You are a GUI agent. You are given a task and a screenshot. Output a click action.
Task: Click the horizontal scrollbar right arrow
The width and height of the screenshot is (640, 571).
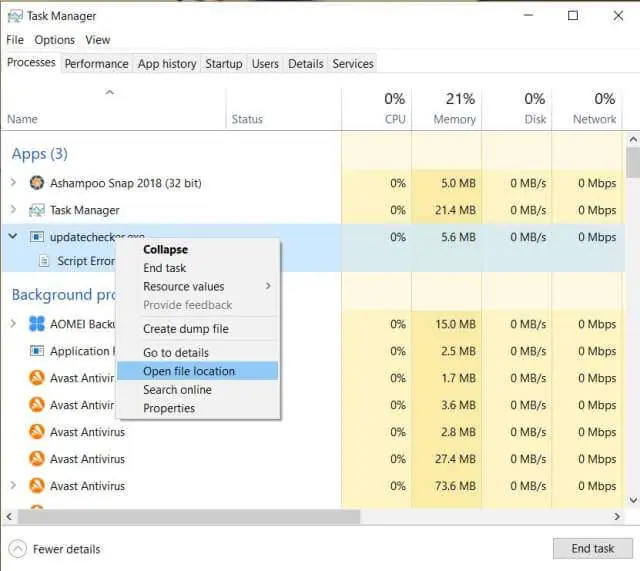(x=617, y=517)
